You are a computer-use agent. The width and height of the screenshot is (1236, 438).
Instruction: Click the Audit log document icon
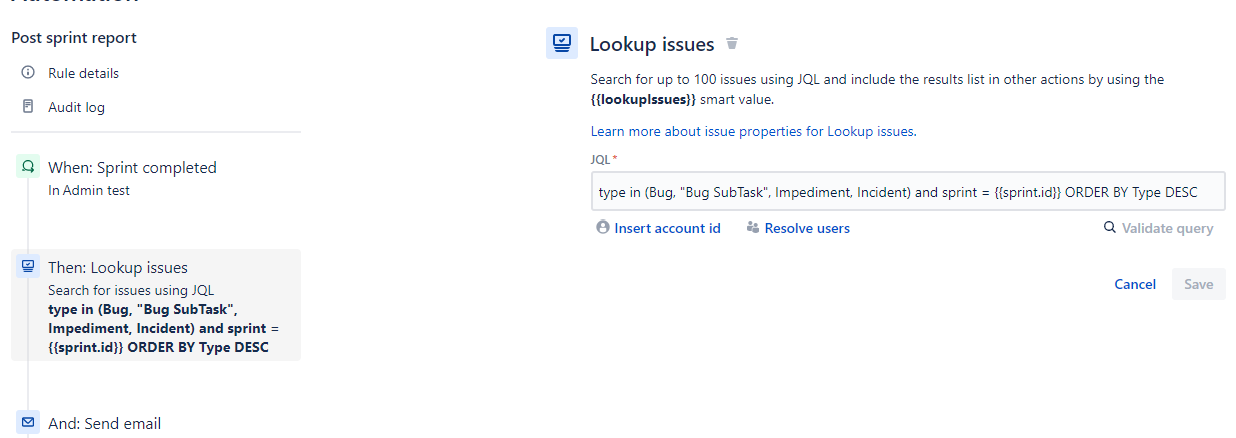pyautogui.click(x=28, y=107)
